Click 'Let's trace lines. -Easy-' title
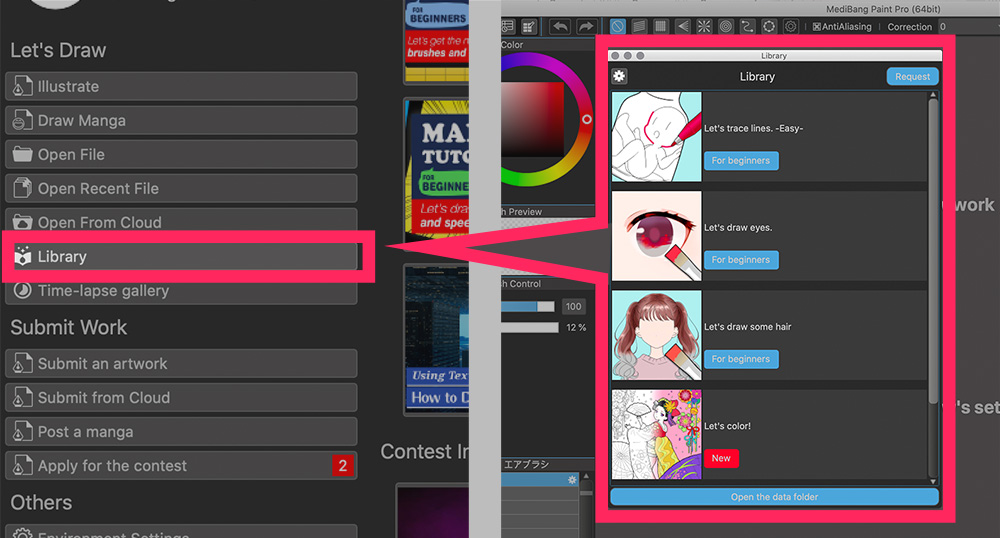Screen dimensions: 1000x538 click(x=753, y=128)
